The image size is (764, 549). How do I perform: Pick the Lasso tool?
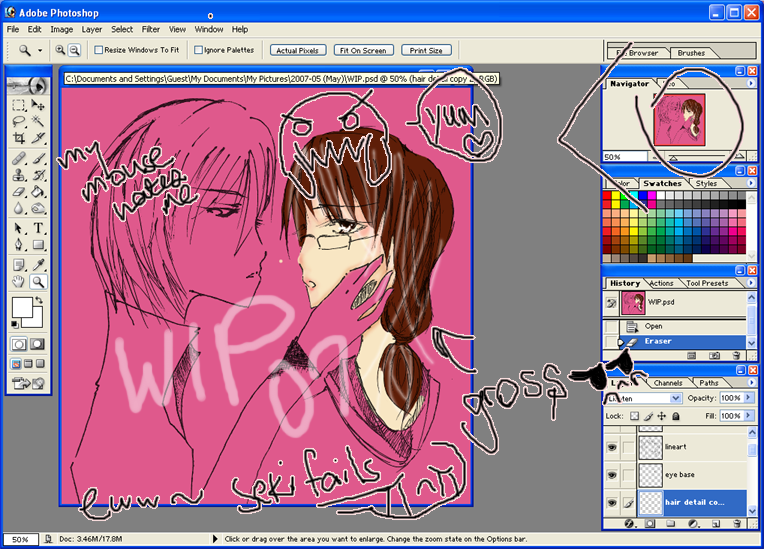click(x=19, y=121)
